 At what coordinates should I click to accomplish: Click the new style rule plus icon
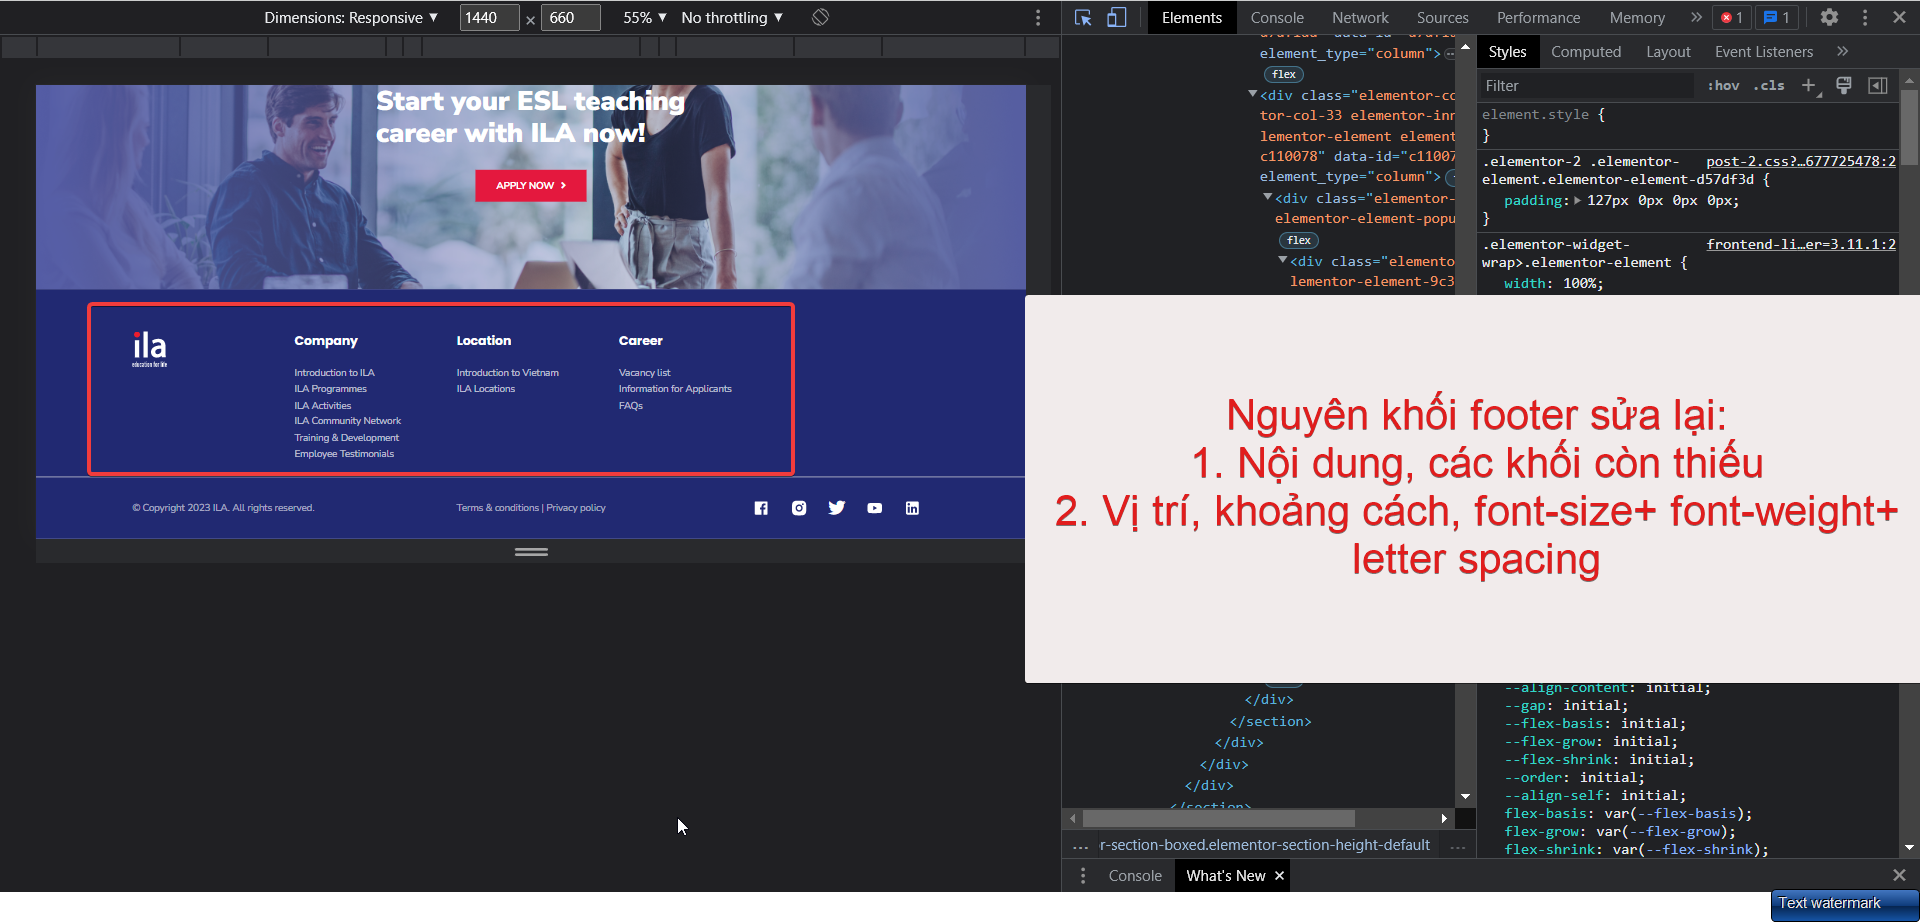(1809, 86)
